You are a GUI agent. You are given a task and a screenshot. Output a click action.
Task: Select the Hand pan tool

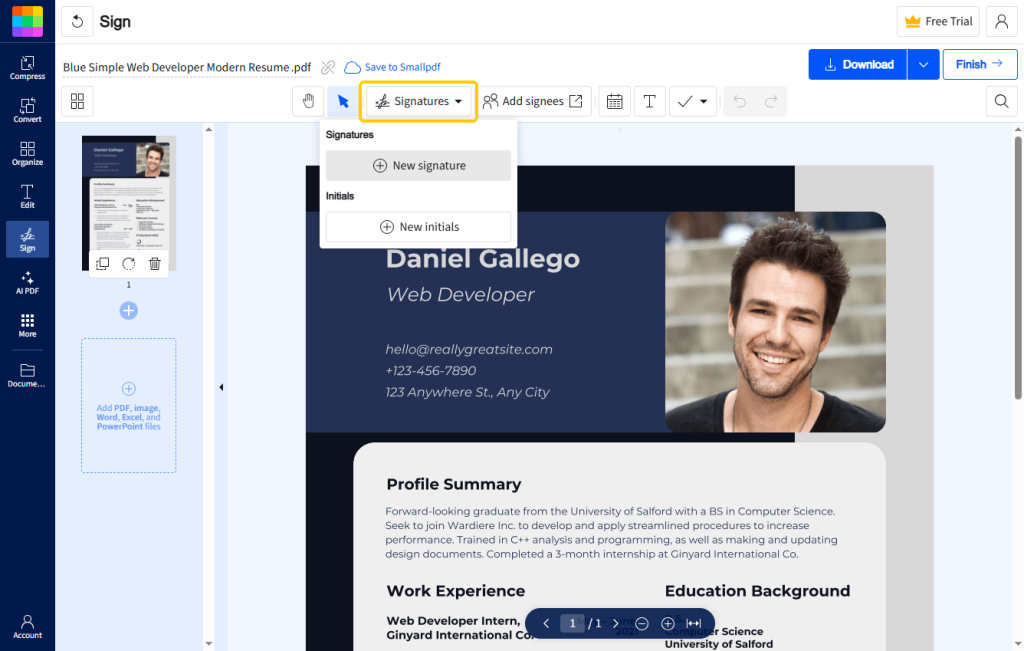308,101
